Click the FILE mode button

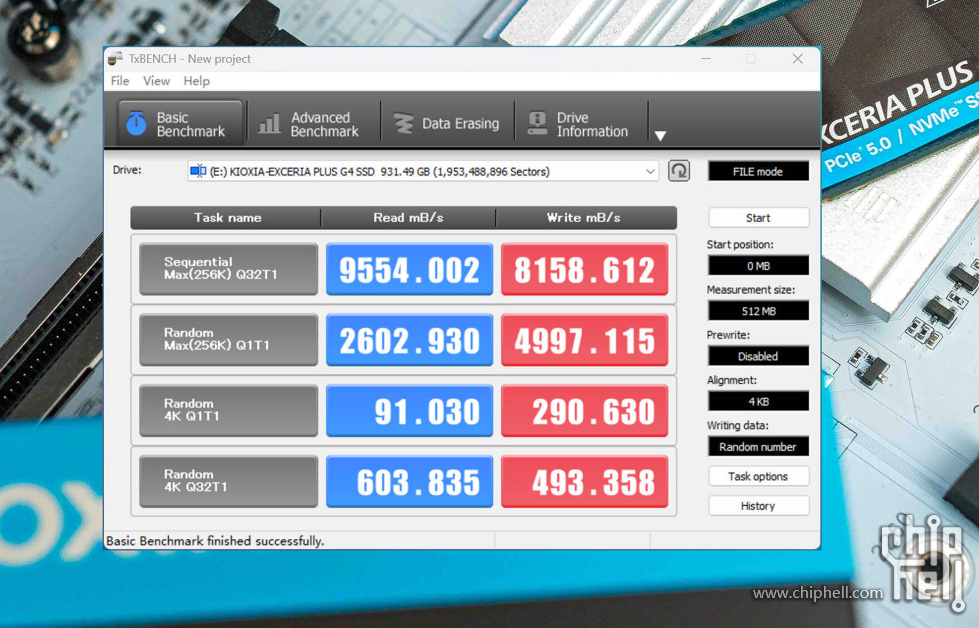(x=758, y=171)
